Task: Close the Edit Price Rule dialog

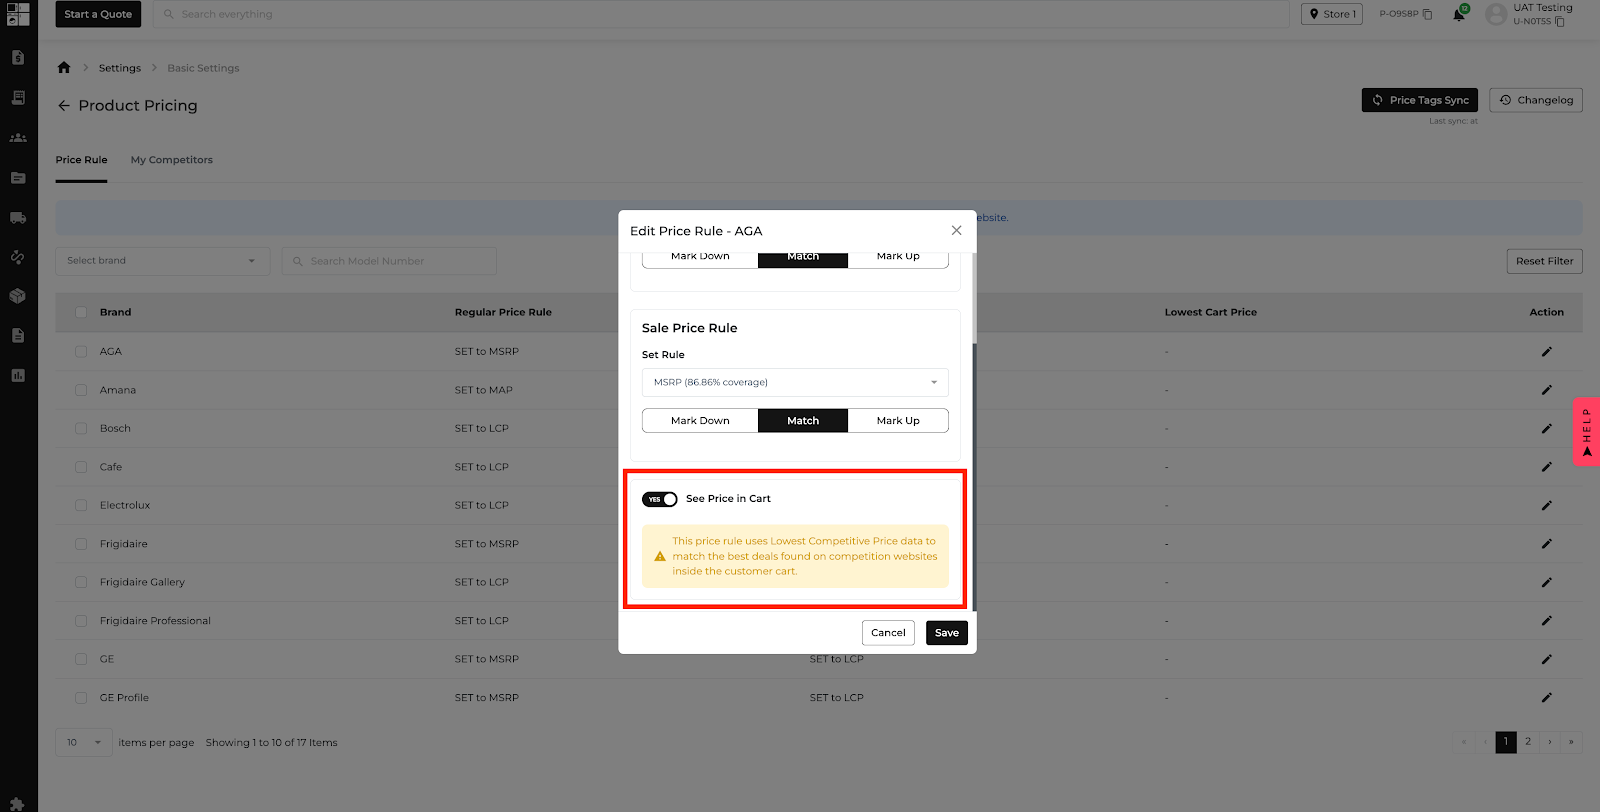Action: [x=956, y=231]
